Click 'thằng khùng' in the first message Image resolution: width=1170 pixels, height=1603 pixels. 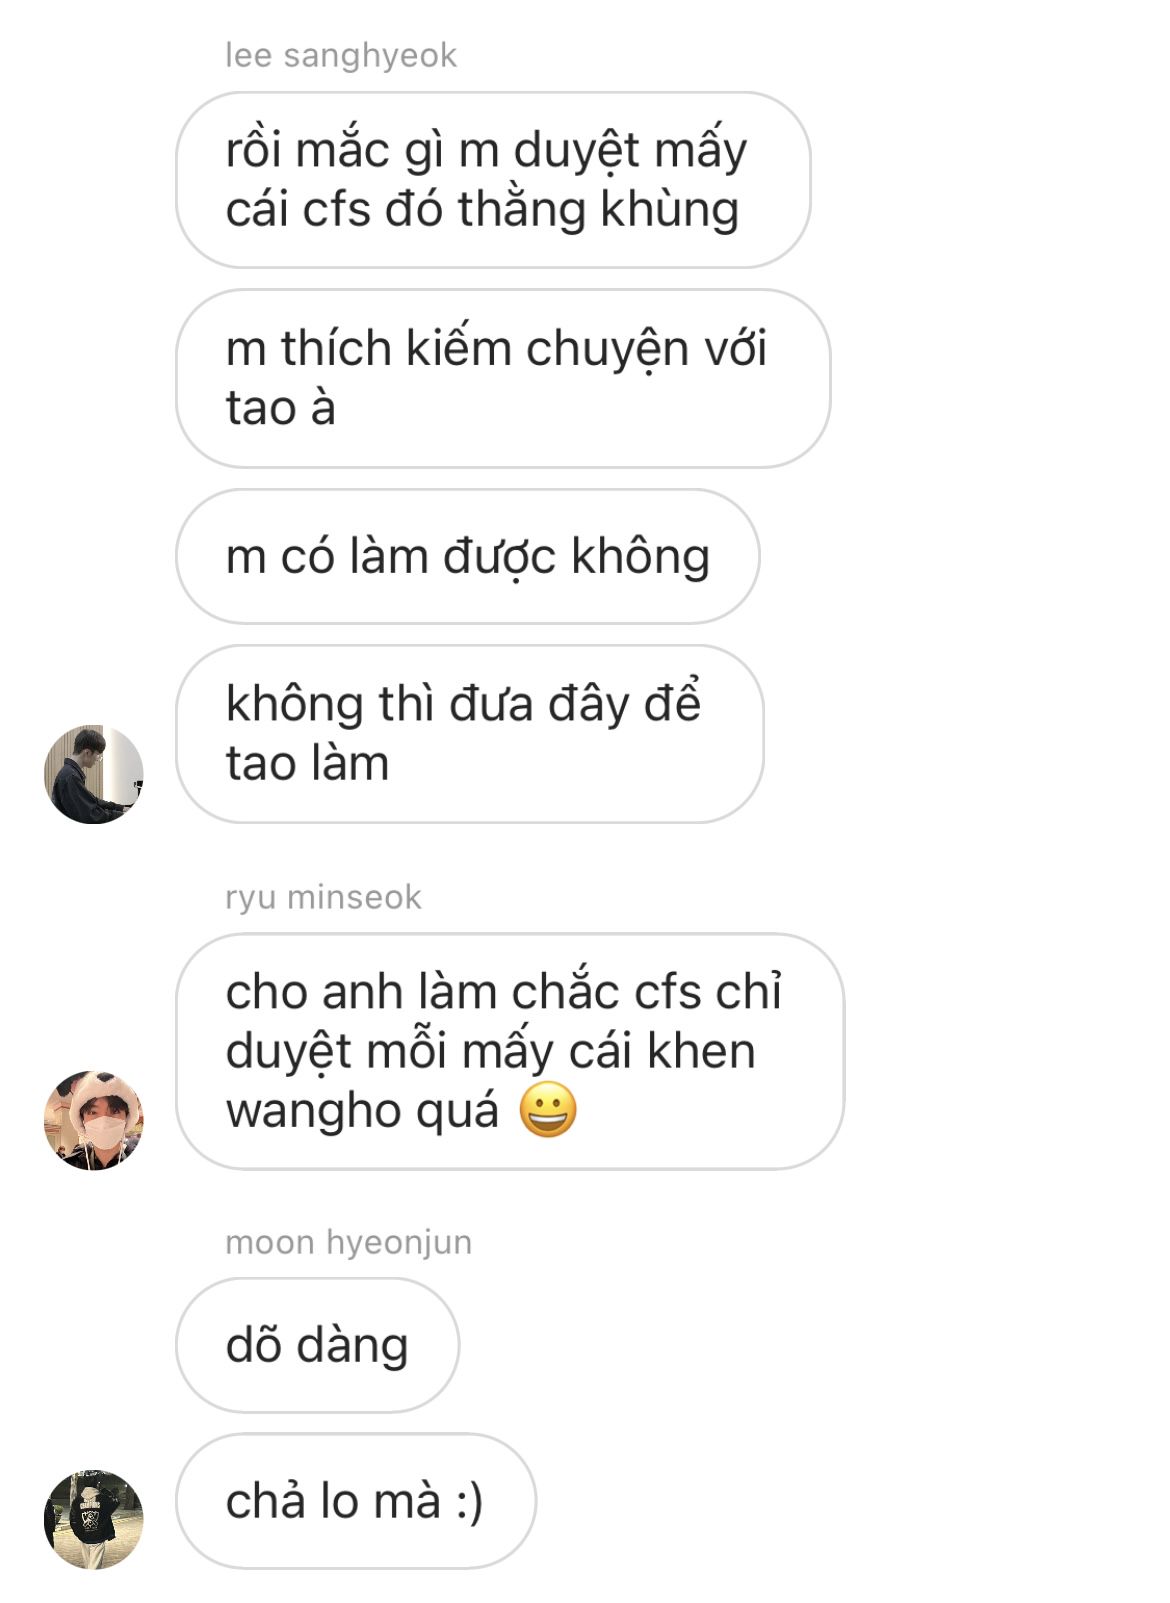pos(598,211)
